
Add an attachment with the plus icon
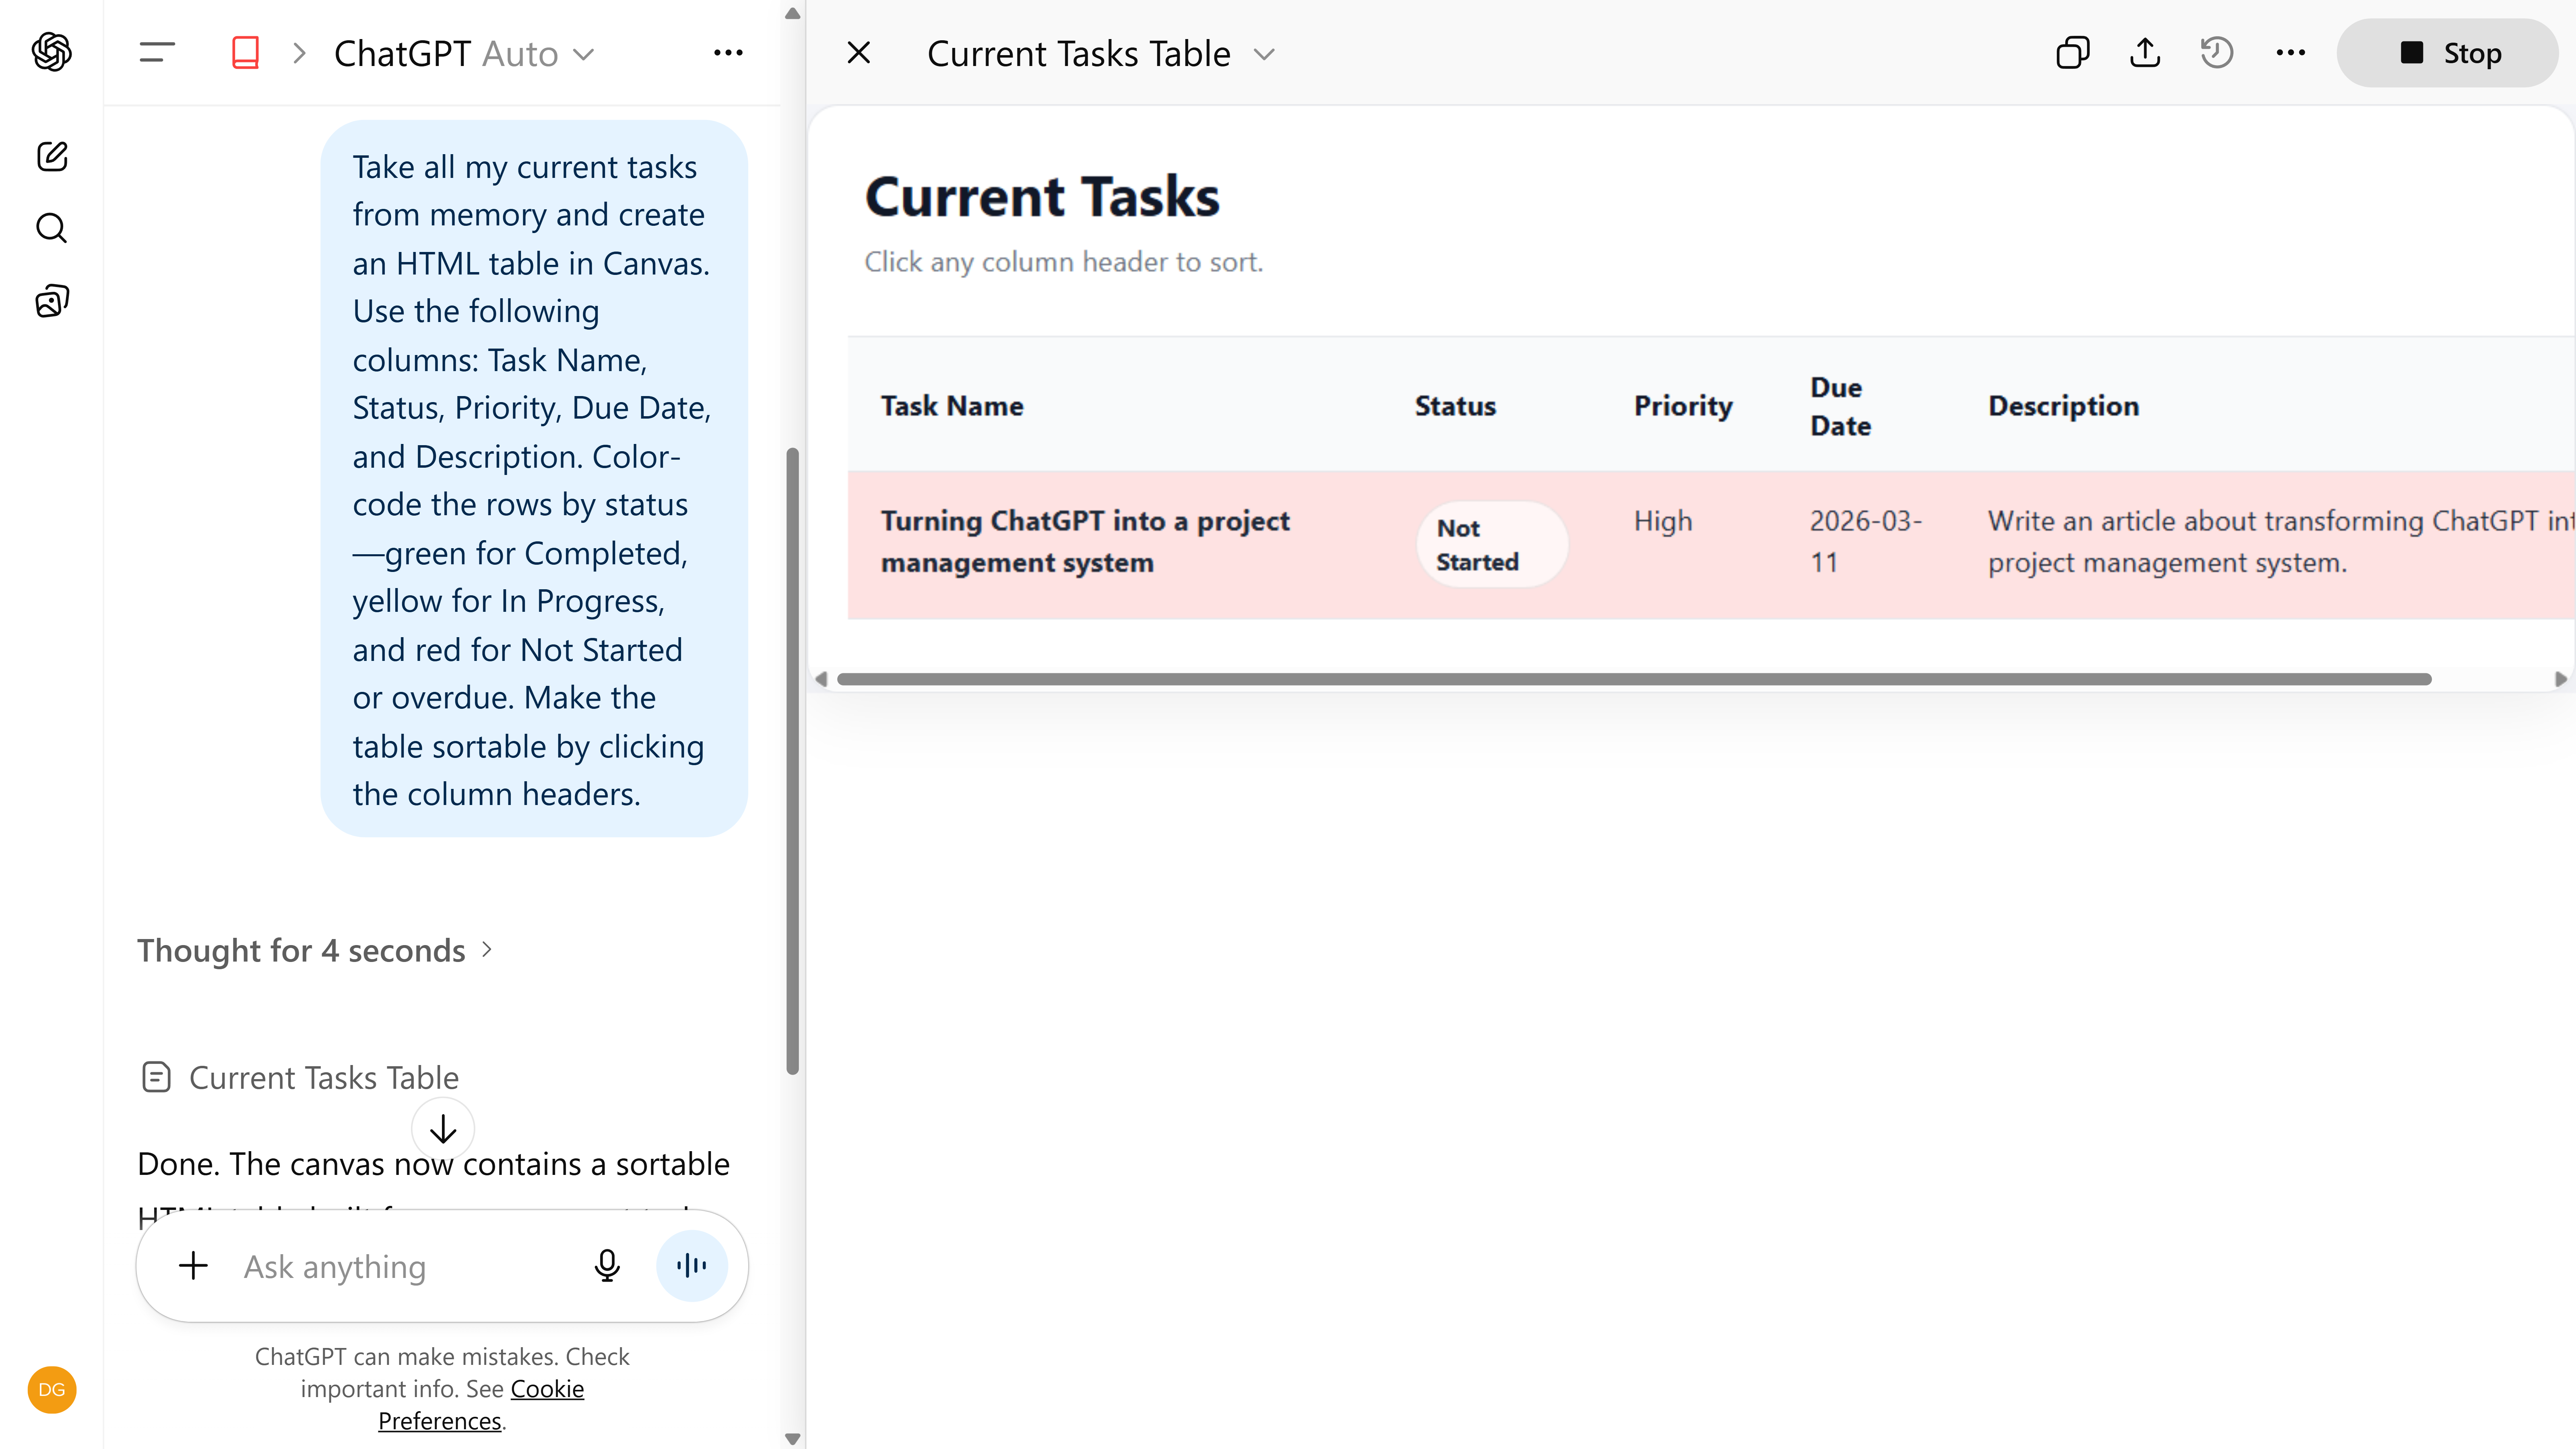pyautogui.click(x=193, y=1266)
